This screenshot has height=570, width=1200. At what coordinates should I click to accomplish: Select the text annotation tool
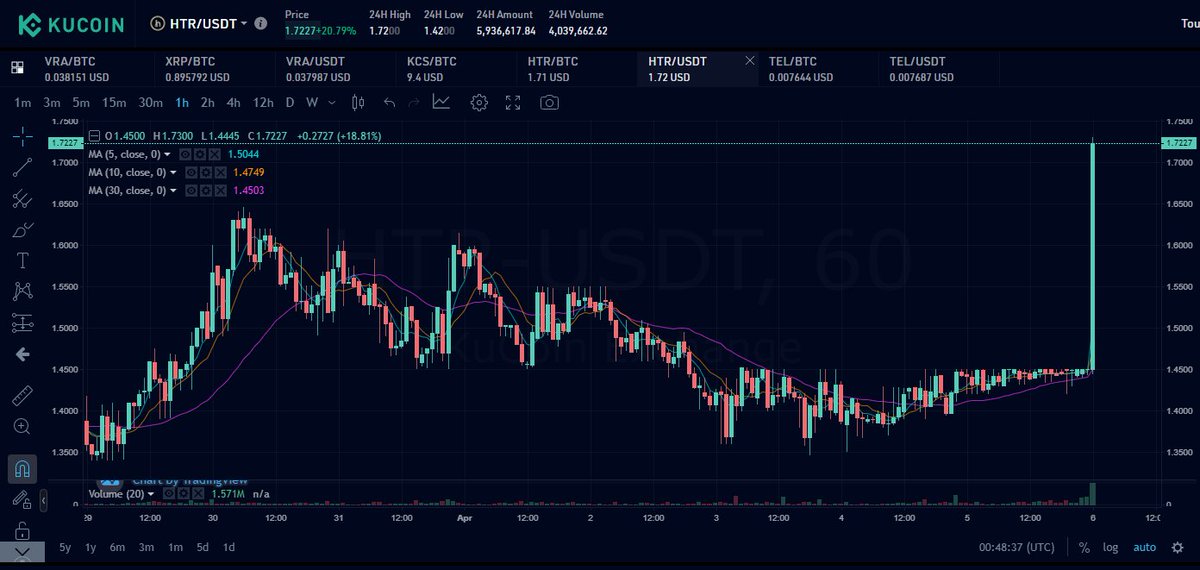[x=22, y=261]
